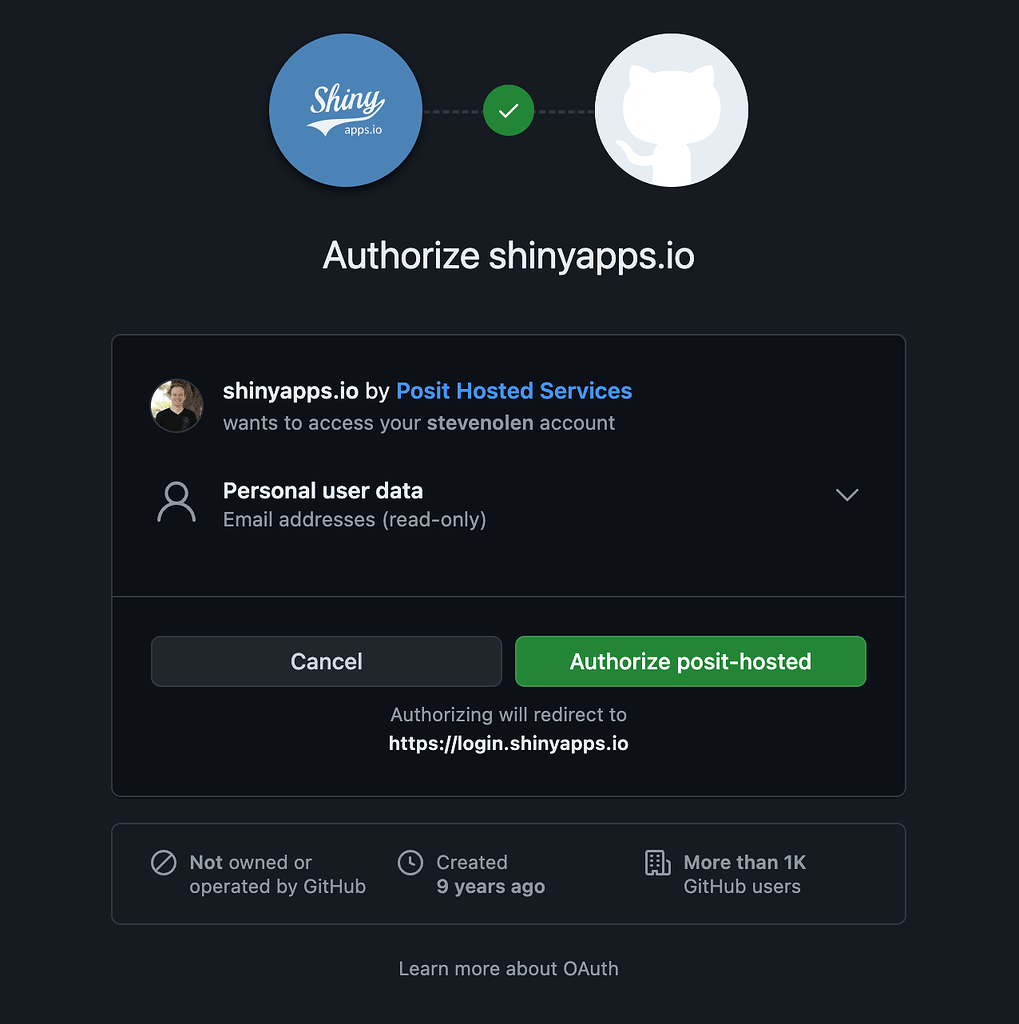The image size is (1019, 1024).
Task: Click the personal user data person icon
Action: (x=176, y=502)
